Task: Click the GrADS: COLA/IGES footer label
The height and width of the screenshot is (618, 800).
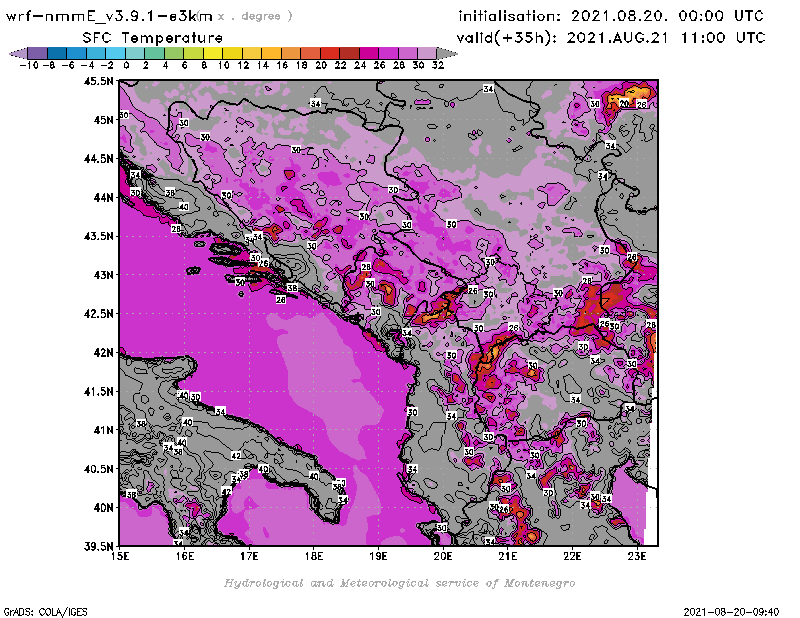Action: pyautogui.click(x=45, y=612)
